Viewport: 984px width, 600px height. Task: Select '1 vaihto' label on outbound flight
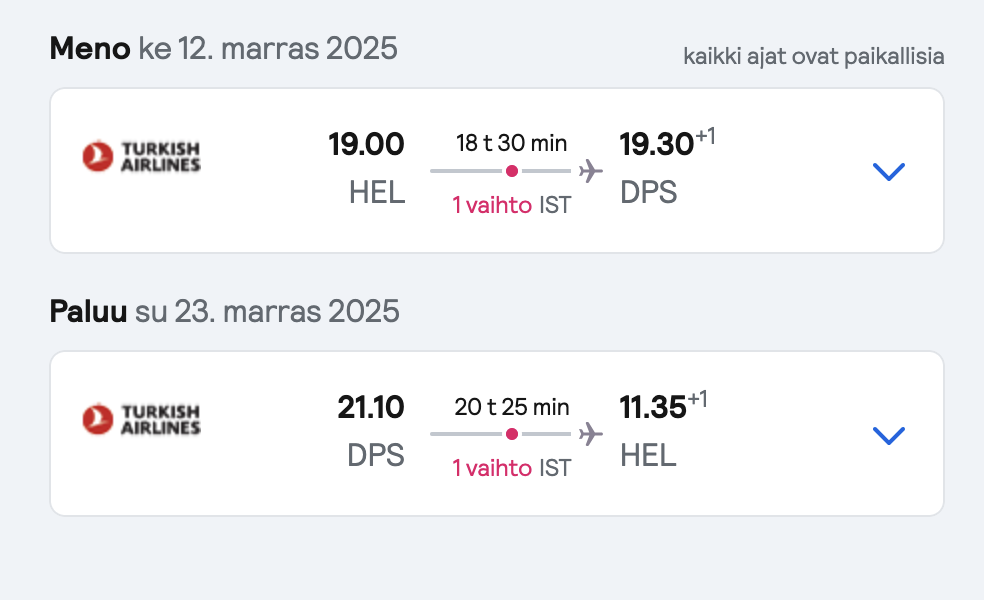pyautogui.click(x=492, y=205)
